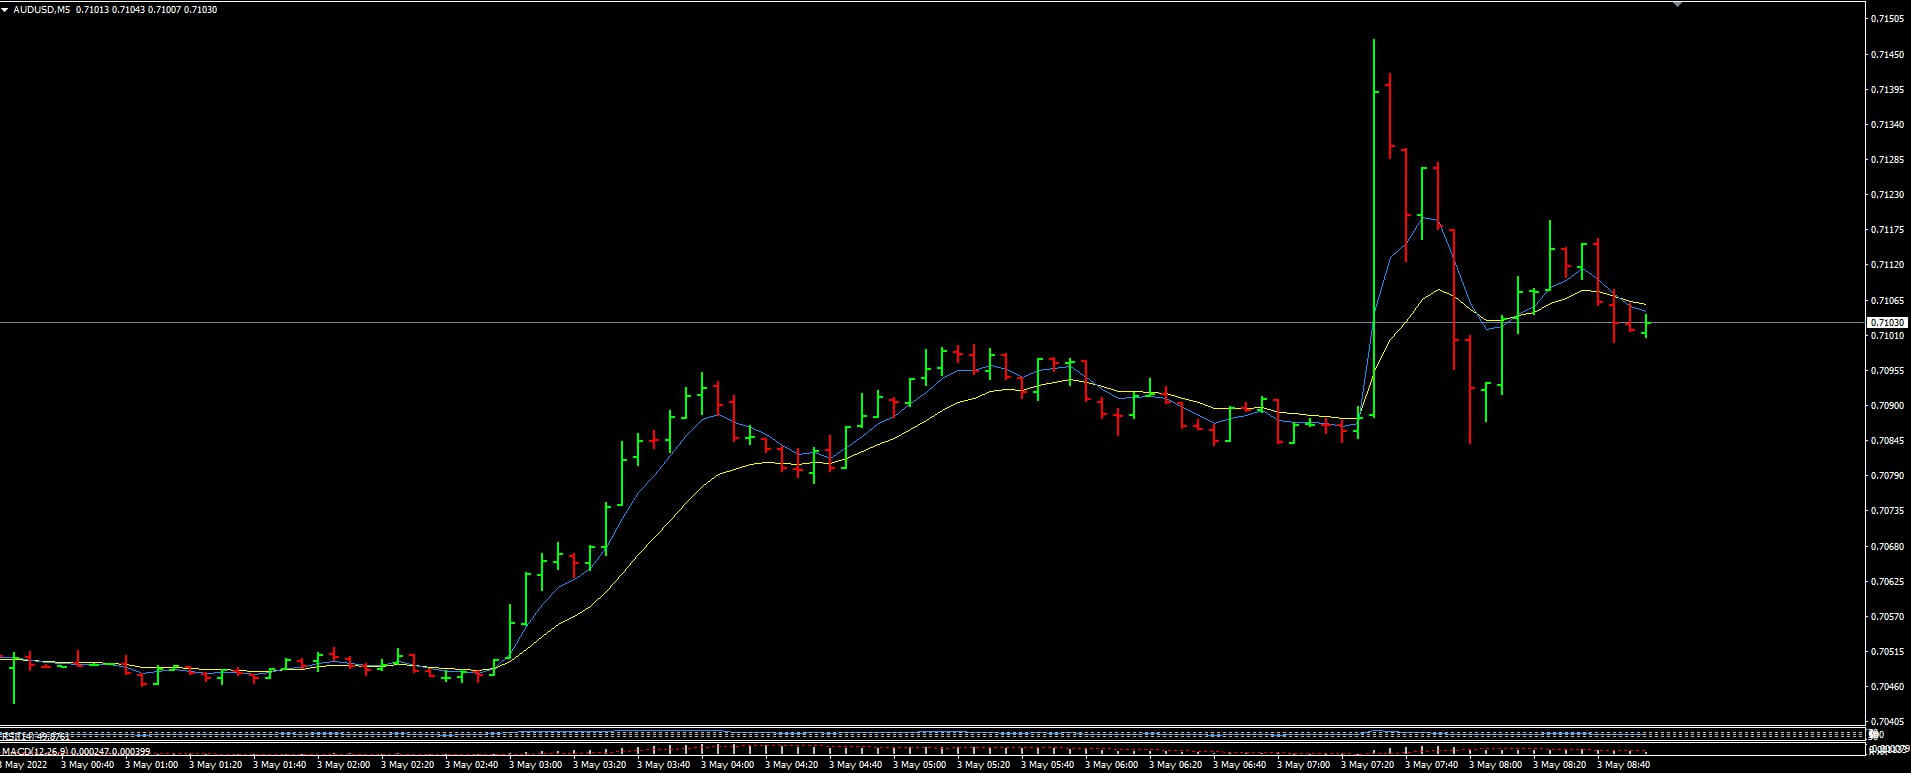Click time axis label 3 May 07:40
Image resolution: width=1911 pixels, height=773 pixels.
pyautogui.click(x=1431, y=765)
